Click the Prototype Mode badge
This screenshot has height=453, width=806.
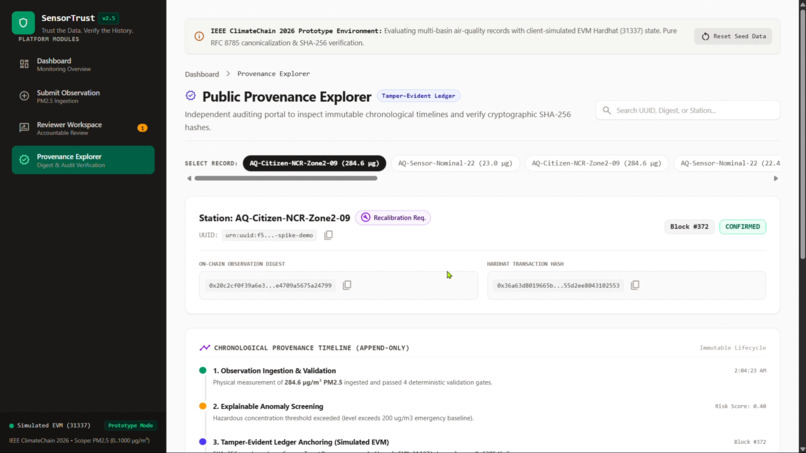(x=131, y=426)
